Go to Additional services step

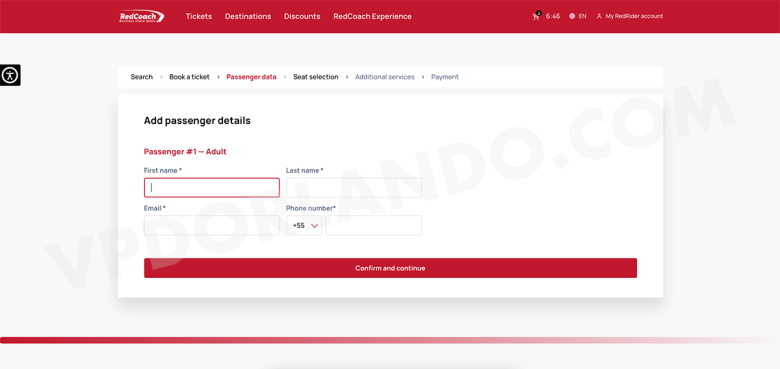click(x=385, y=77)
